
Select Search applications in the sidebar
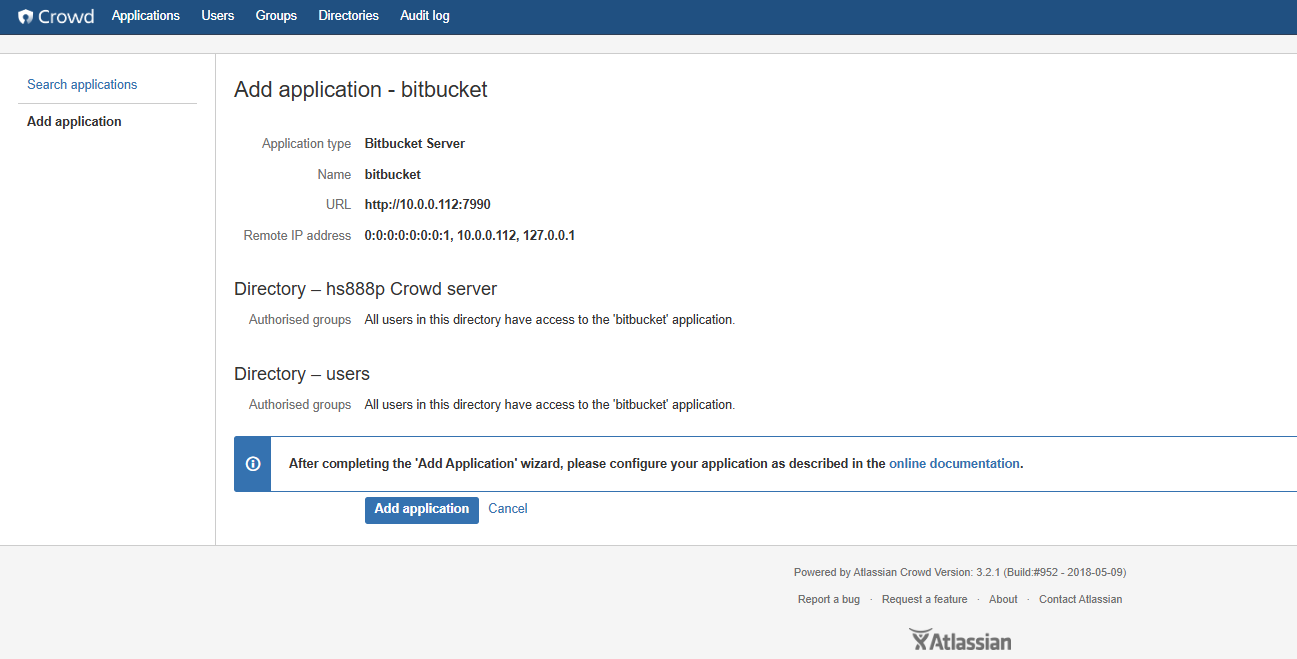(x=82, y=85)
